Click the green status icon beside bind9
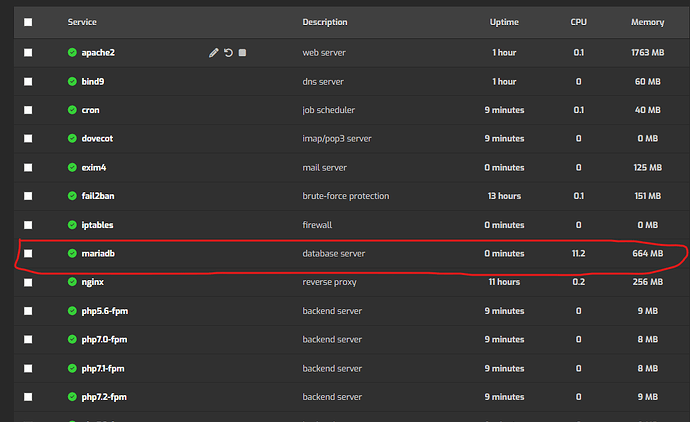The width and height of the screenshot is (690, 422). (72, 81)
